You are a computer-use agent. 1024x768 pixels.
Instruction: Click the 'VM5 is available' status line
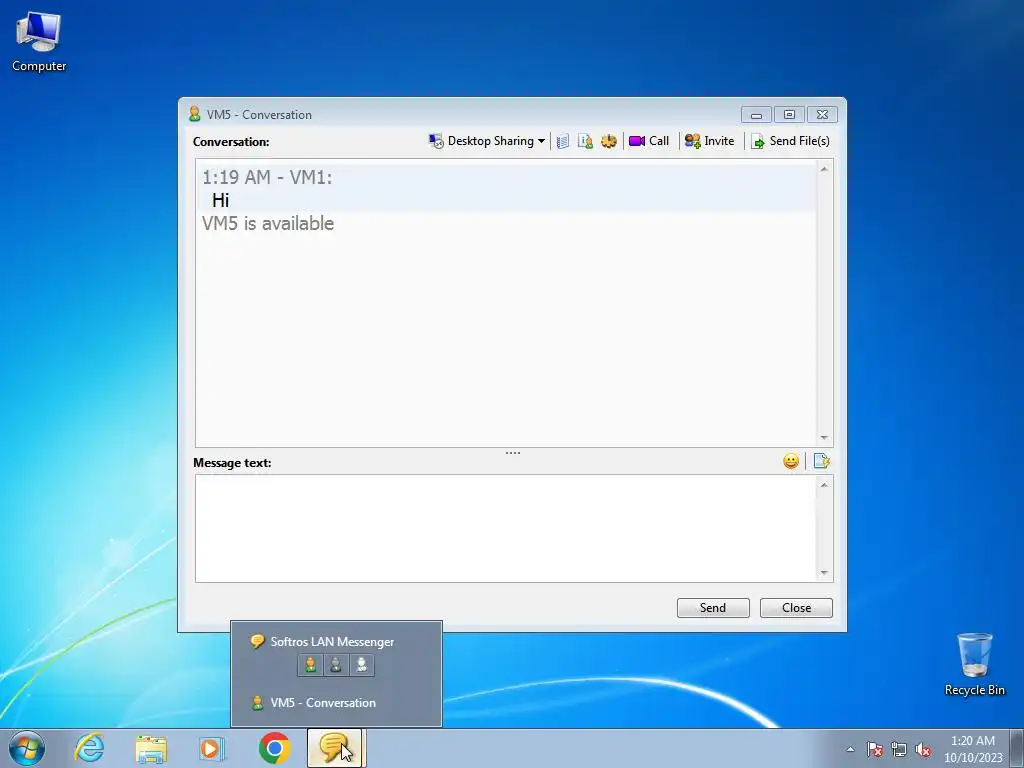click(x=268, y=223)
